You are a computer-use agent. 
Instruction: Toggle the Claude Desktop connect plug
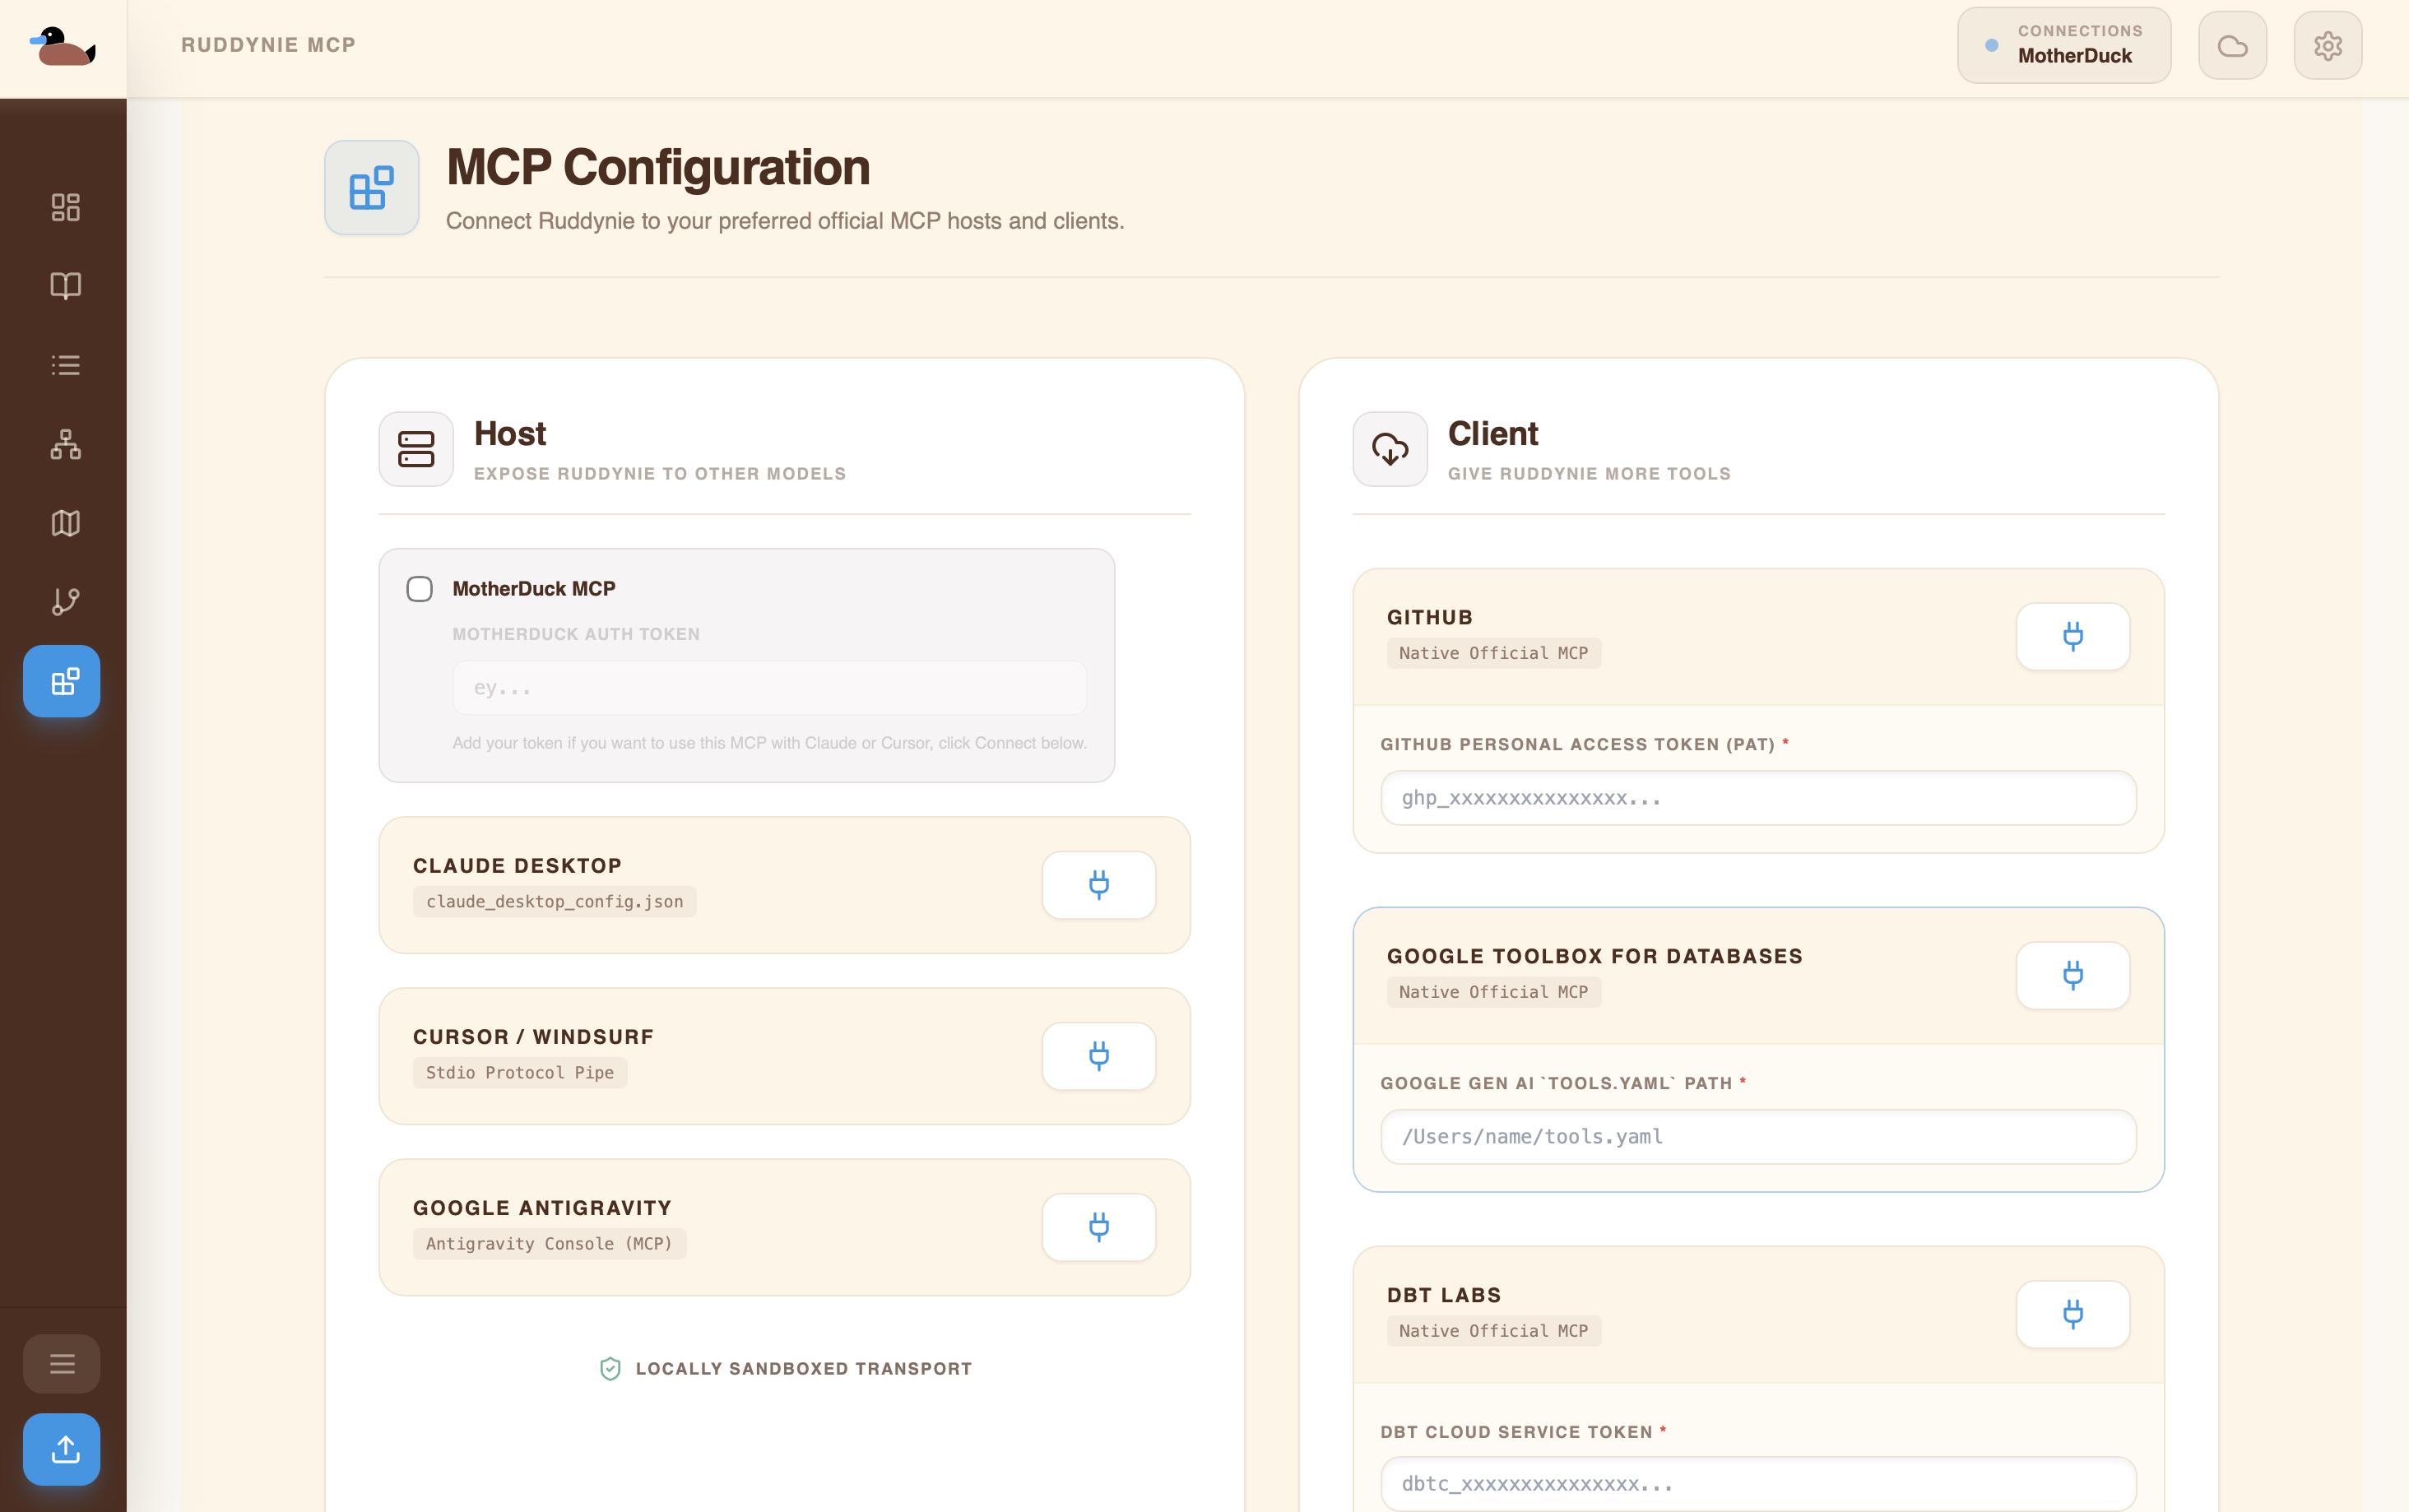click(x=1098, y=885)
